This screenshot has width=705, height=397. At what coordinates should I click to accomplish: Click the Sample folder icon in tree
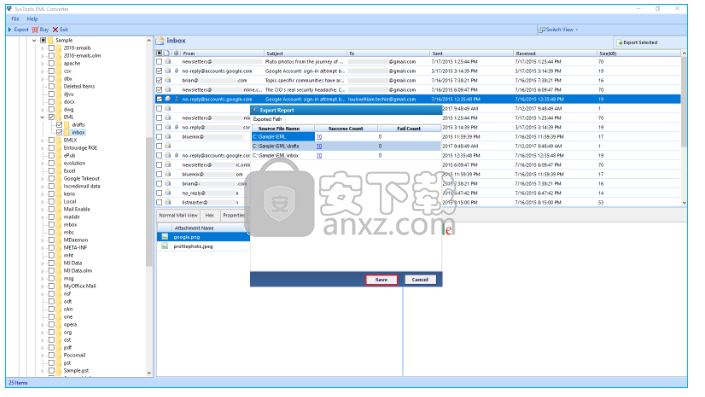coord(51,40)
